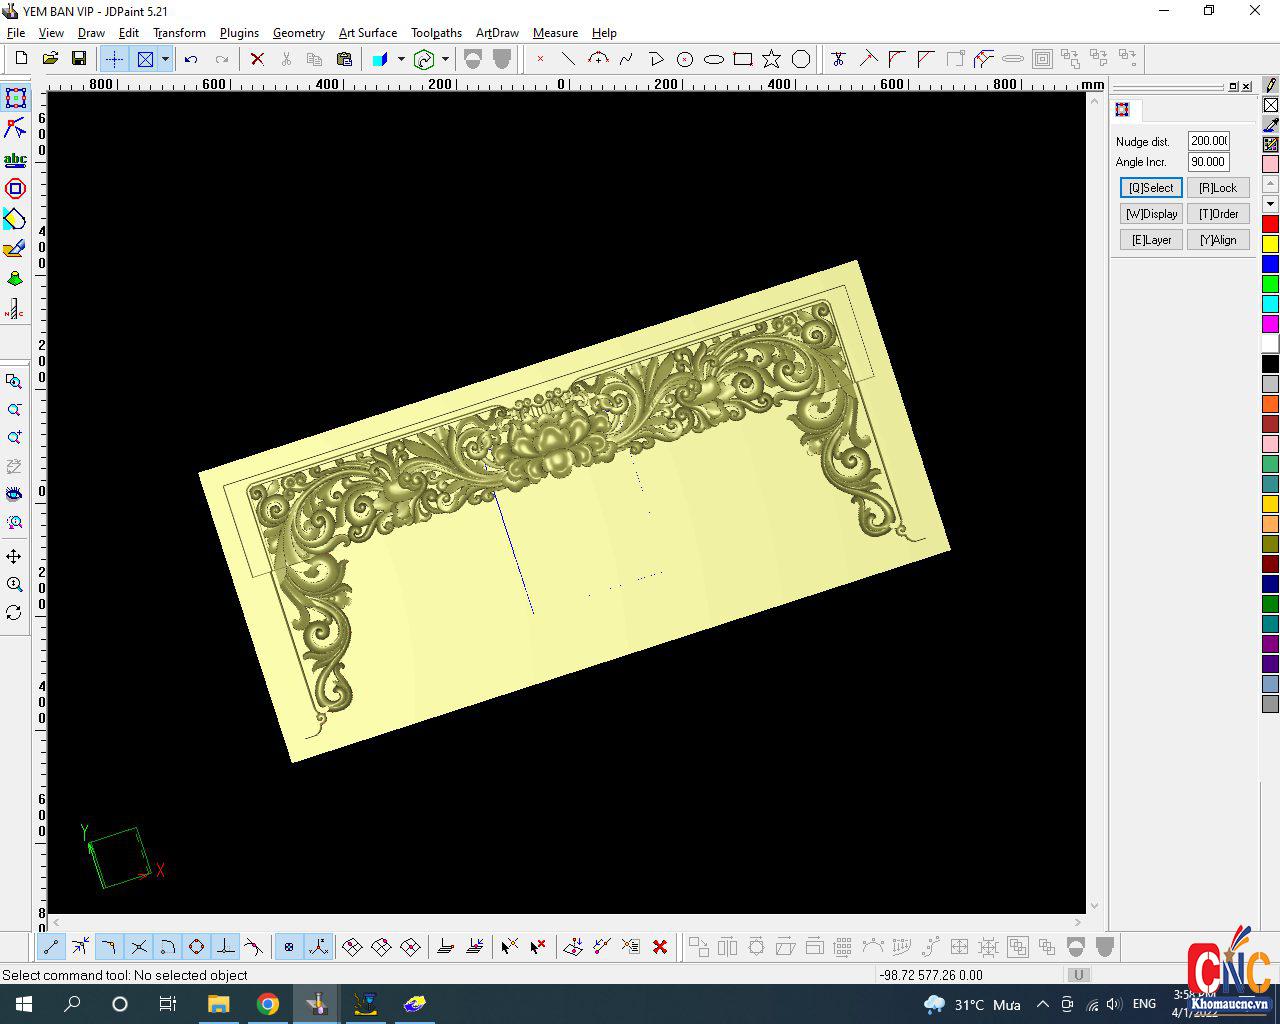
Task: Toggle the endpoint snap button
Action: [51, 947]
